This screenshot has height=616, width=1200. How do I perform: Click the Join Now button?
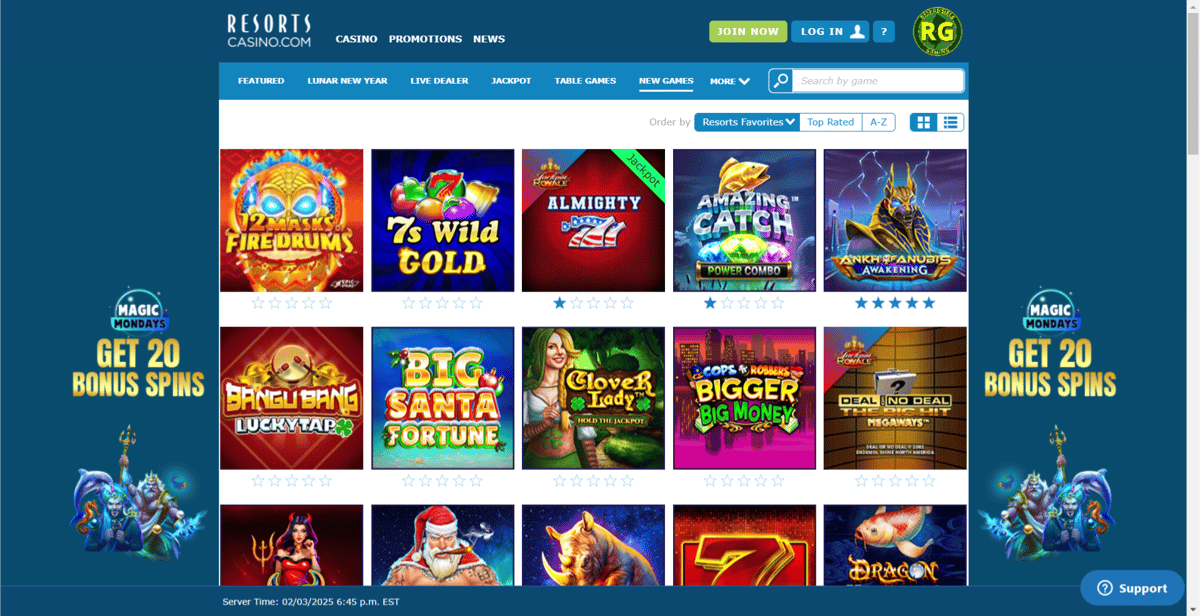point(748,32)
